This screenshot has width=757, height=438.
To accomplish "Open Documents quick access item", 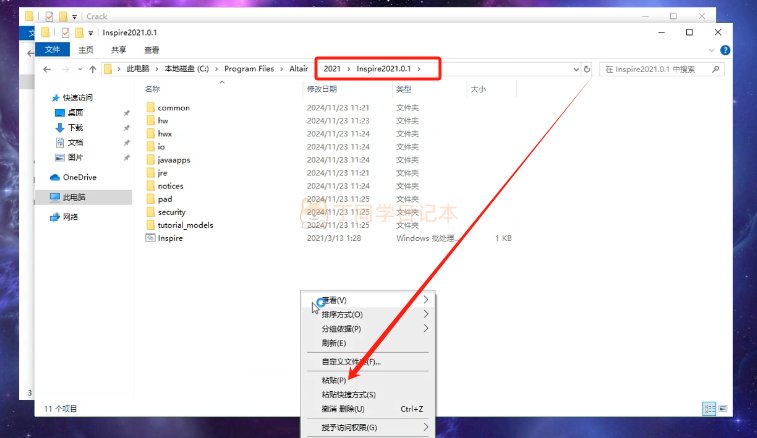I will coord(70,142).
